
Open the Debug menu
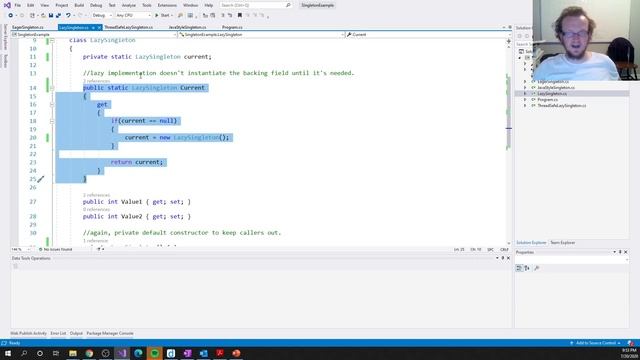point(96,5)
